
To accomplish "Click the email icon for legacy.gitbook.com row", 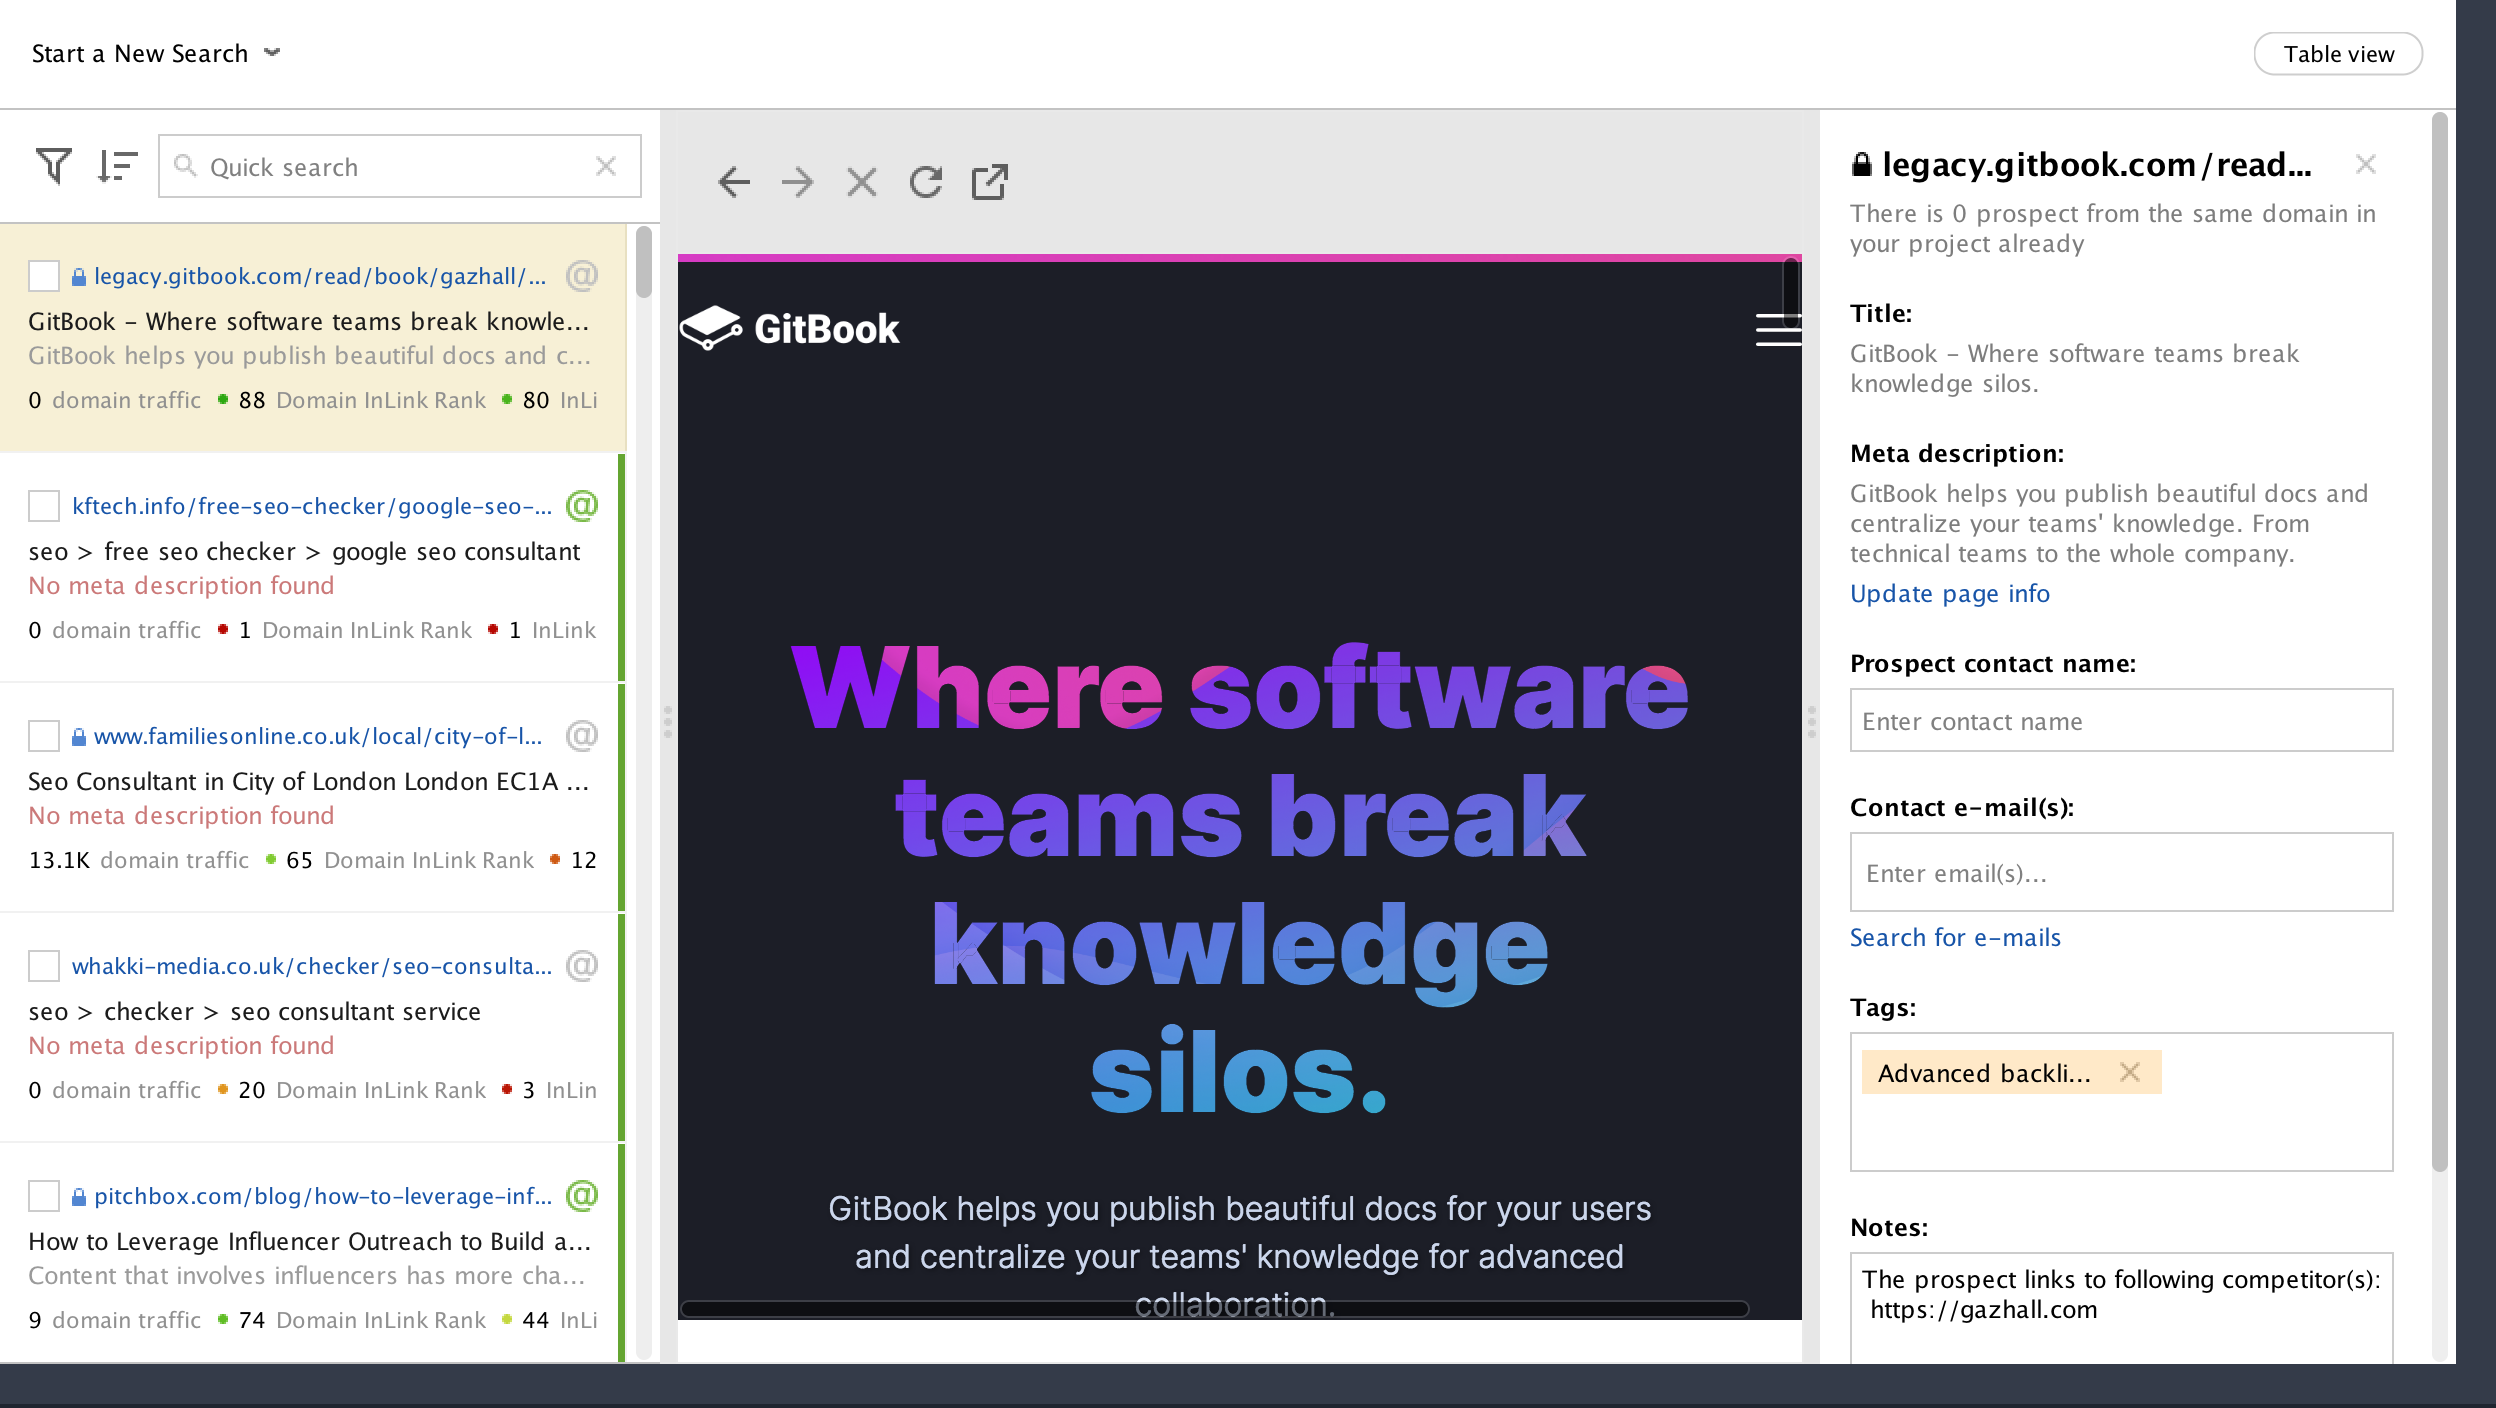I will (x=582, y=275).
